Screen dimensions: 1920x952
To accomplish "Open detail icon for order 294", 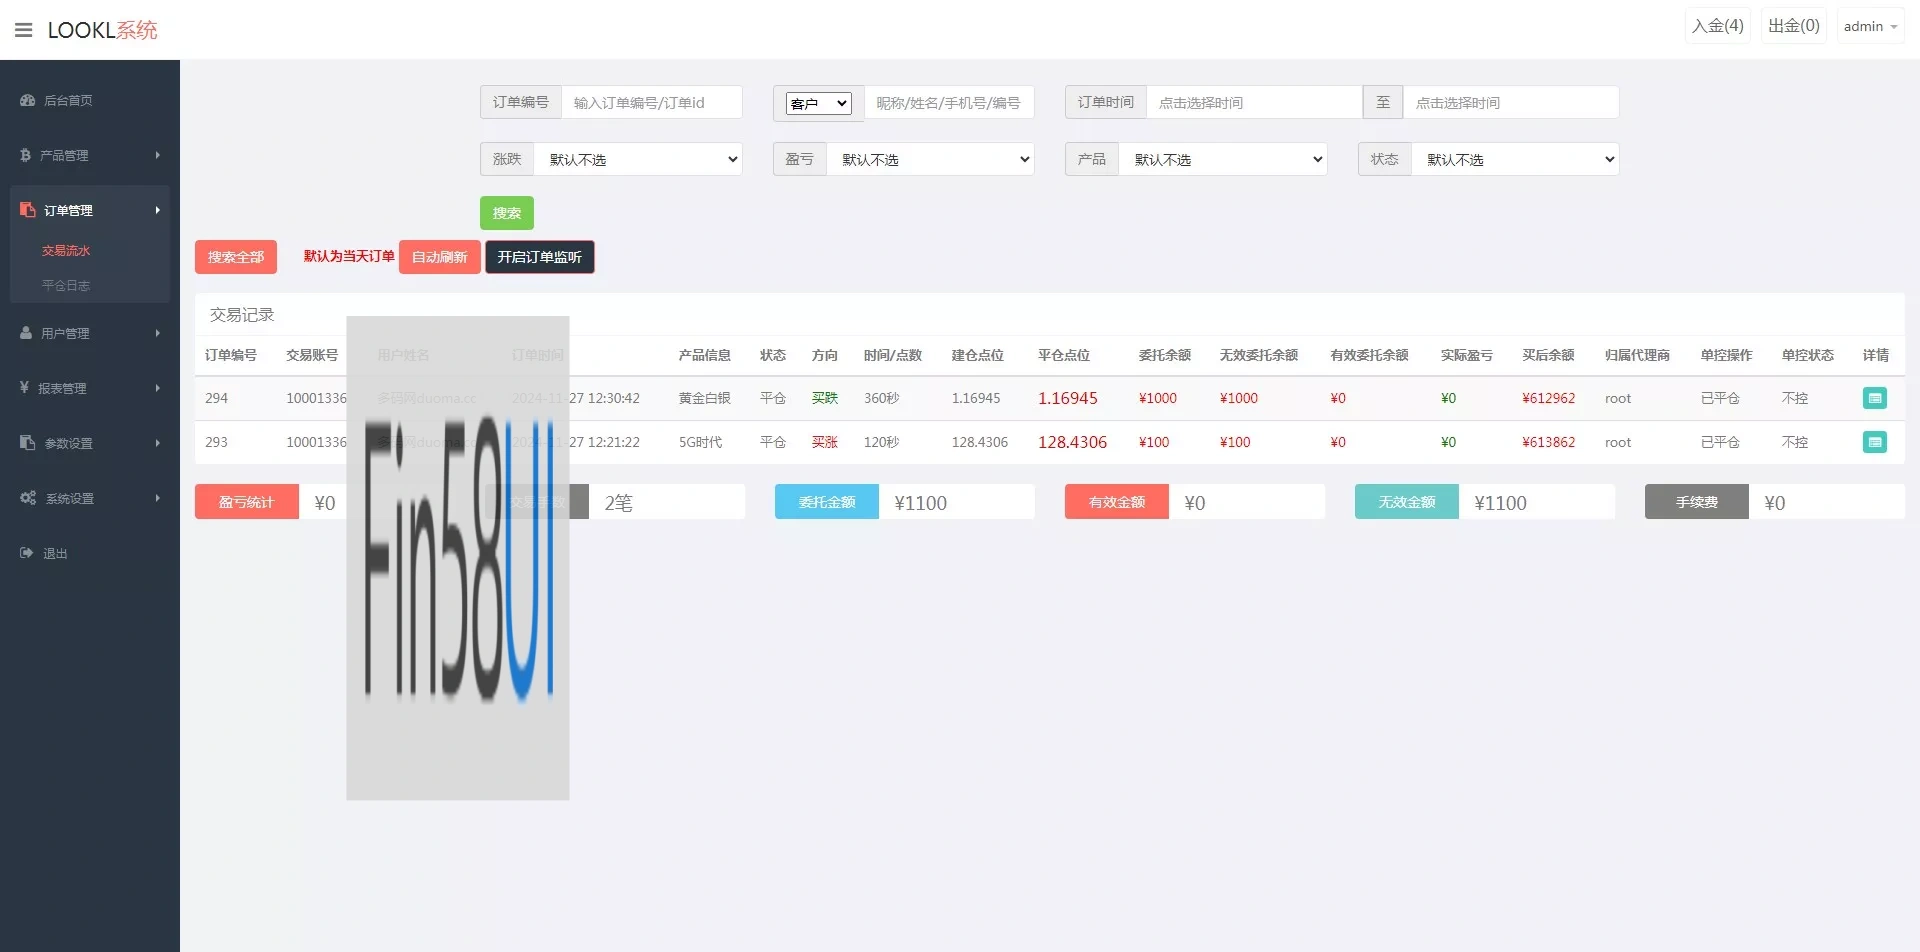I will [x=1874, y=398].
